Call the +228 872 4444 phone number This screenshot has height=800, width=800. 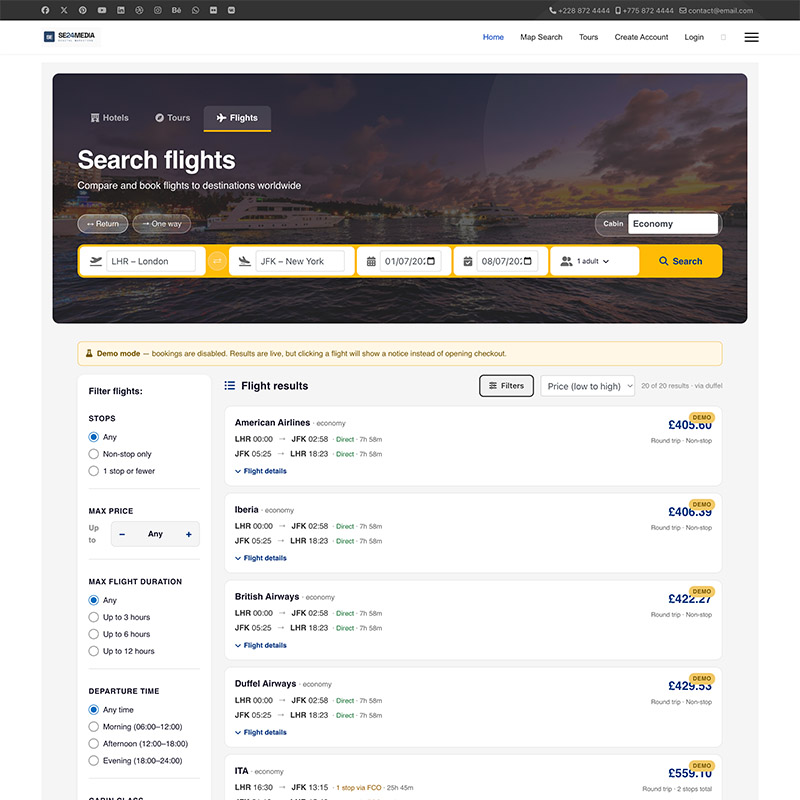[x=579, y=11]
